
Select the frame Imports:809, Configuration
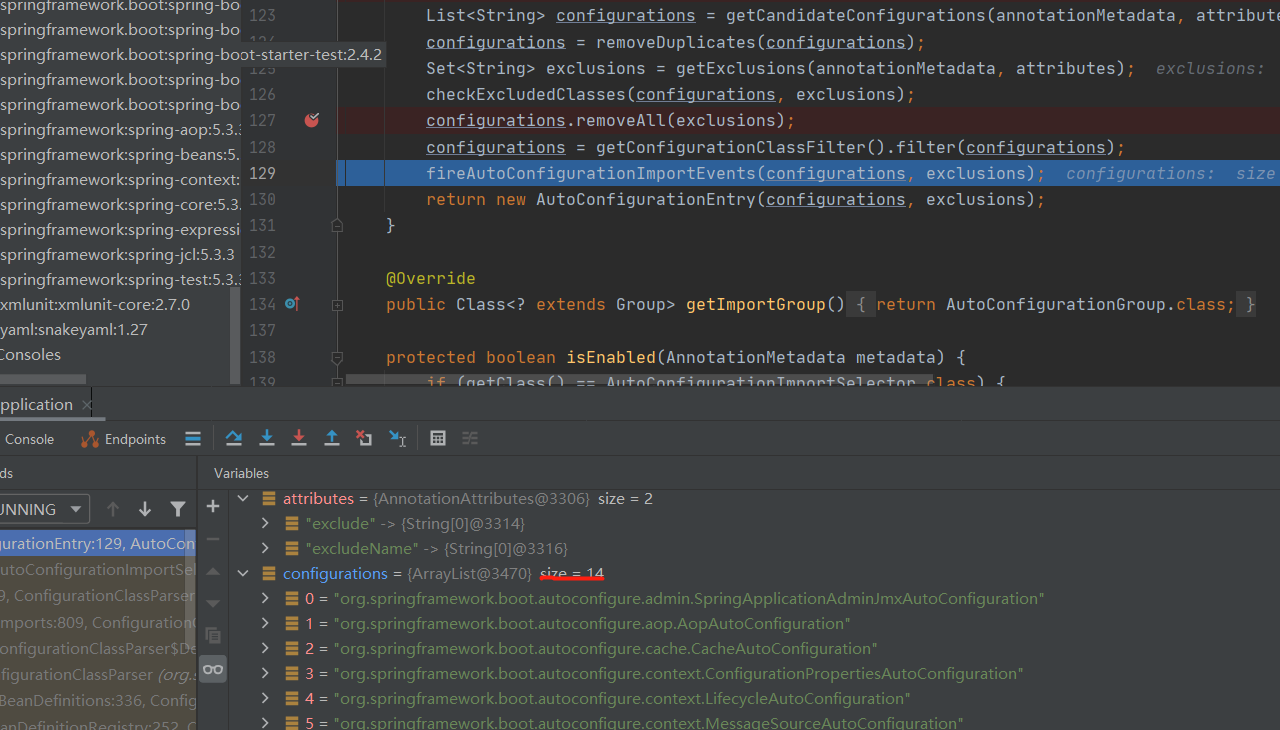[97, 621]
